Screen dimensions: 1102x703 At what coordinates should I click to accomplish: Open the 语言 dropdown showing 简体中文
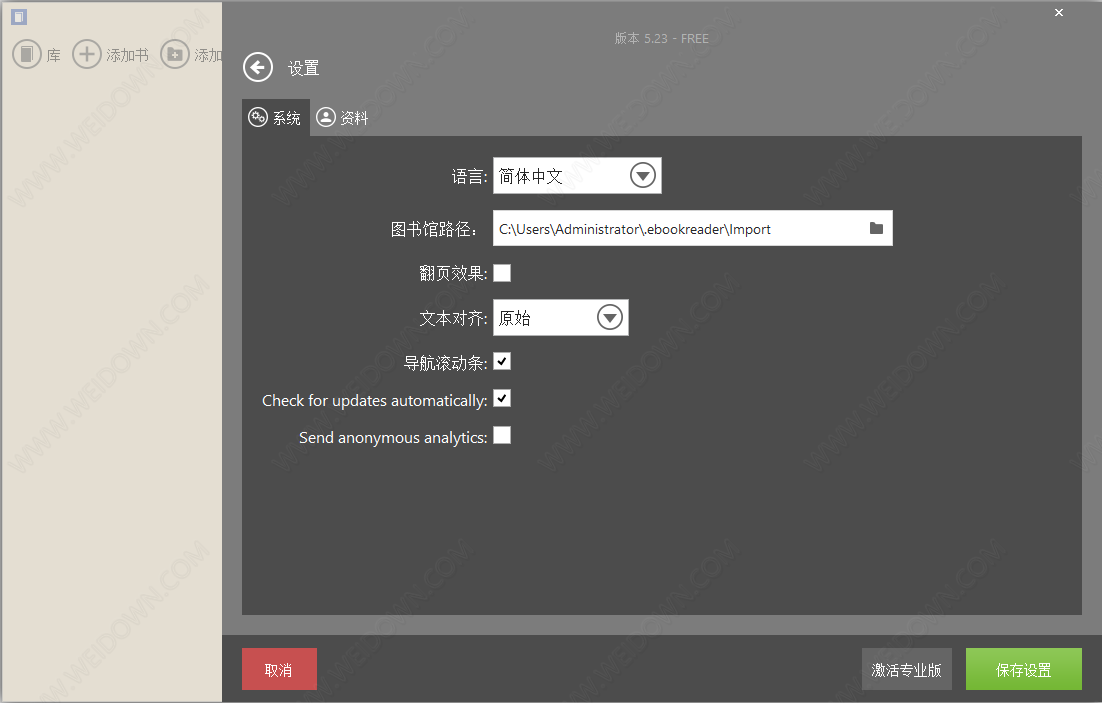642,176
